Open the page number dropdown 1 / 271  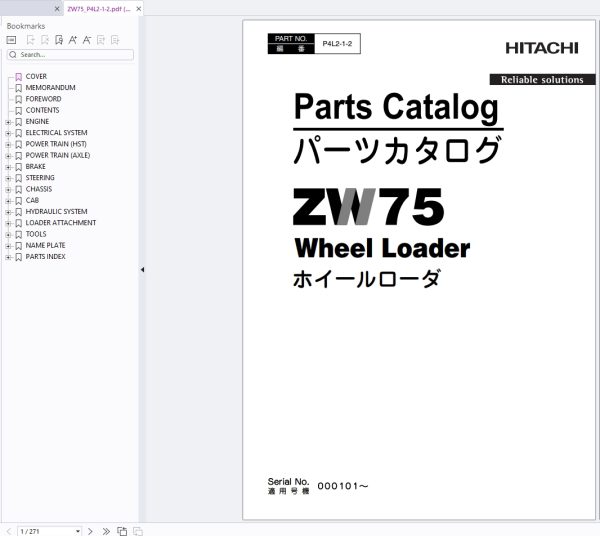click(x=78, y=531)
